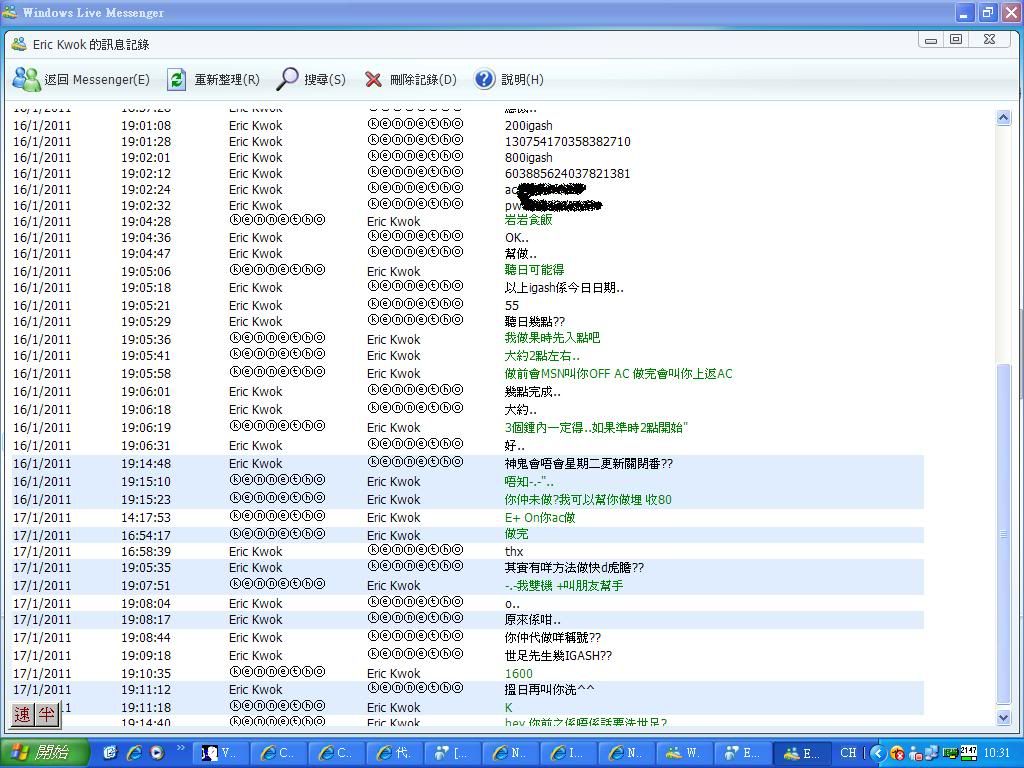Select the message '搵日再叫你洗^^'
The height and width of the screenshot is (768, 1024).
tap(549, 689)
